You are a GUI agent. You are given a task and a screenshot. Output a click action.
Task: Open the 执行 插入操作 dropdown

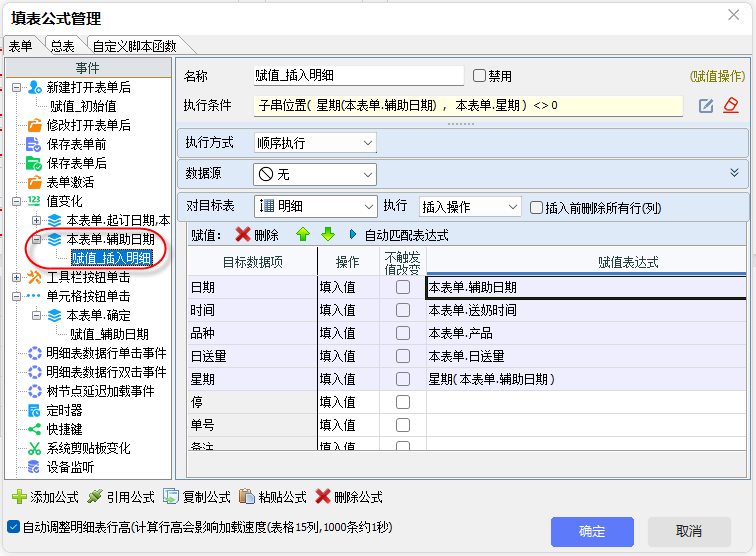tap(470, 207)
